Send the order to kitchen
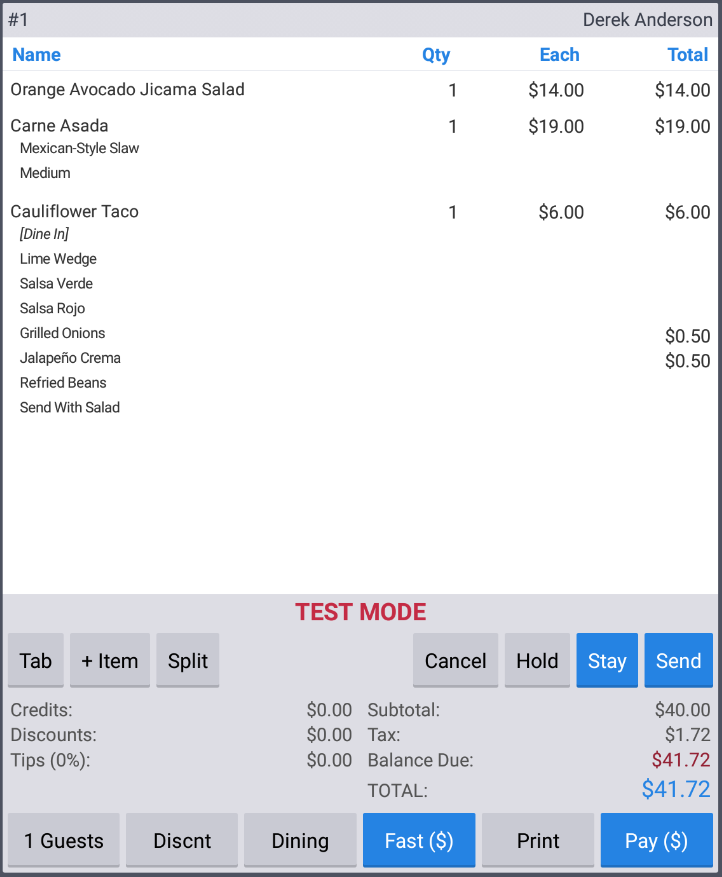722x877 pixels. tap(678, 660)
